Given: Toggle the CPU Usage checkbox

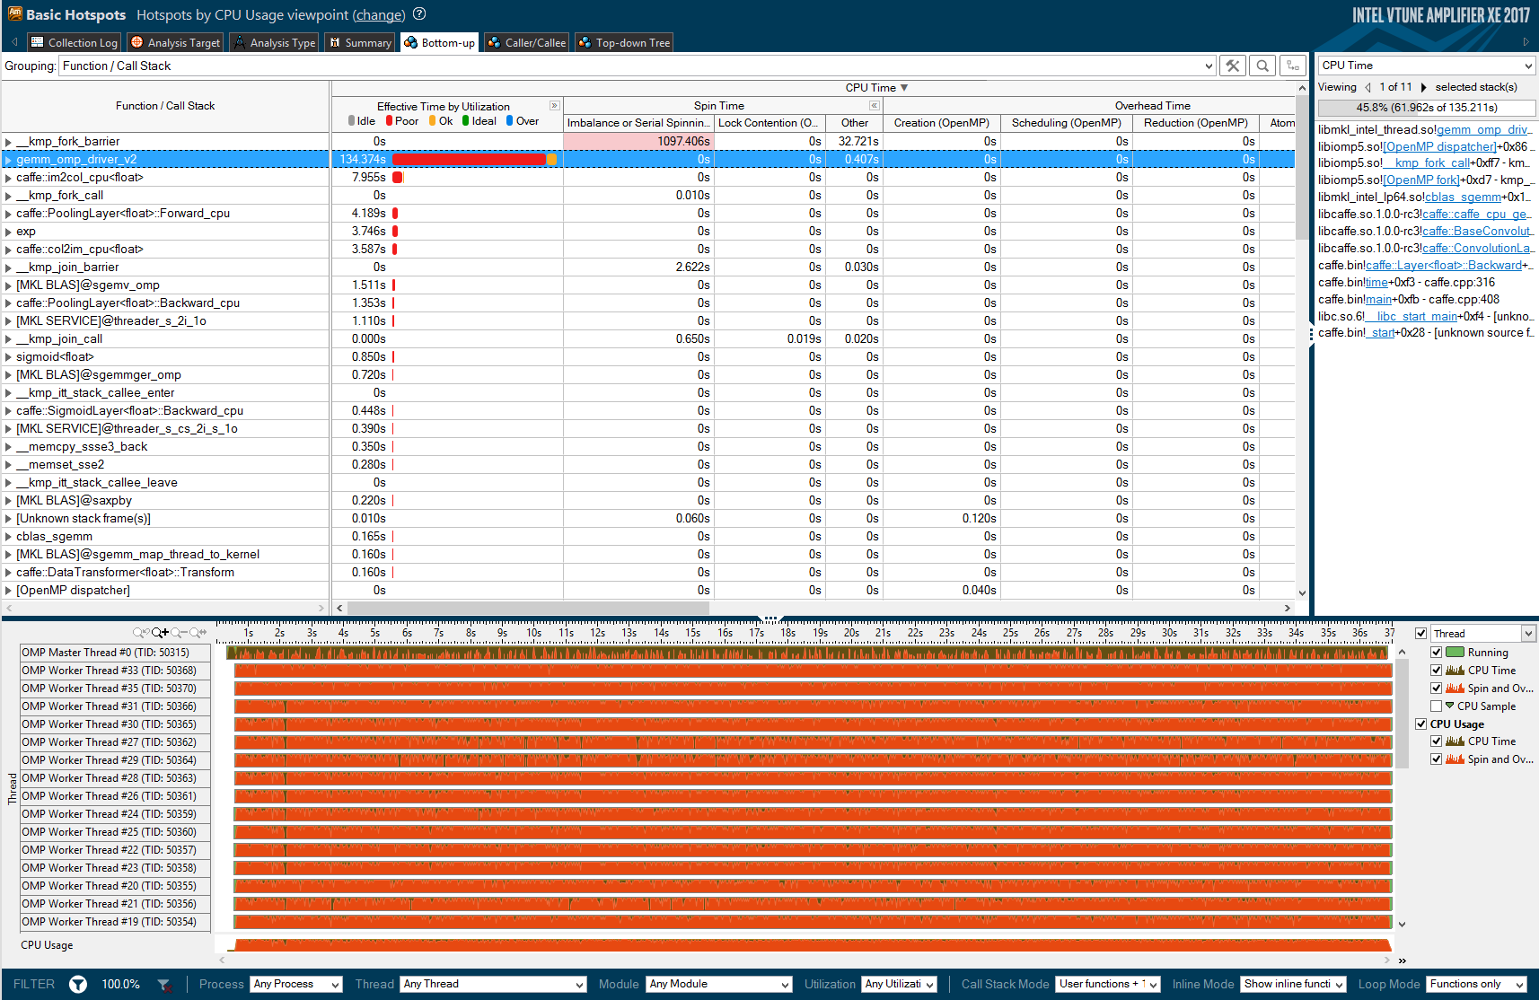Looking at the screenshot, I should 1421,724.
